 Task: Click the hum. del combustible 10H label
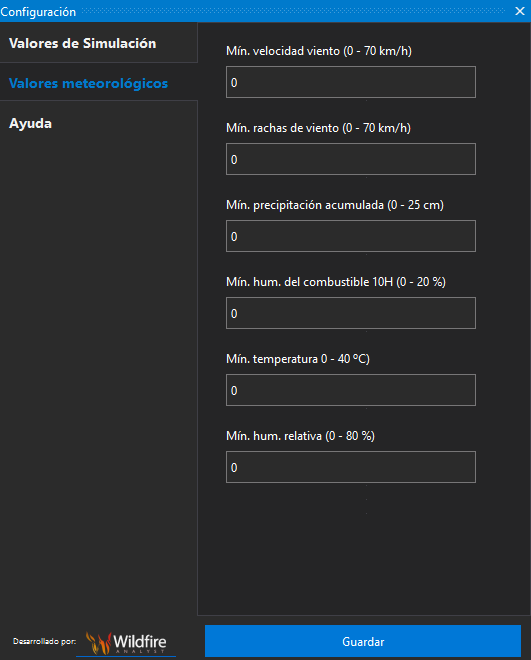(349, 282)
